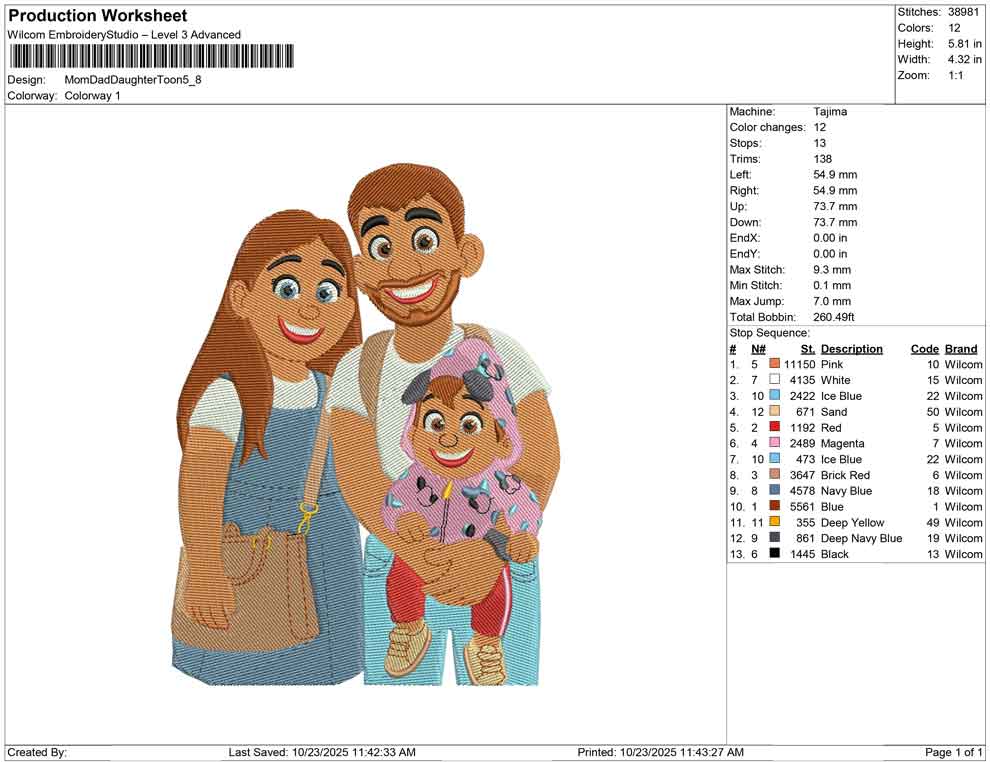
Task: Select the Colorway 1 field
Action: point(91,96)
